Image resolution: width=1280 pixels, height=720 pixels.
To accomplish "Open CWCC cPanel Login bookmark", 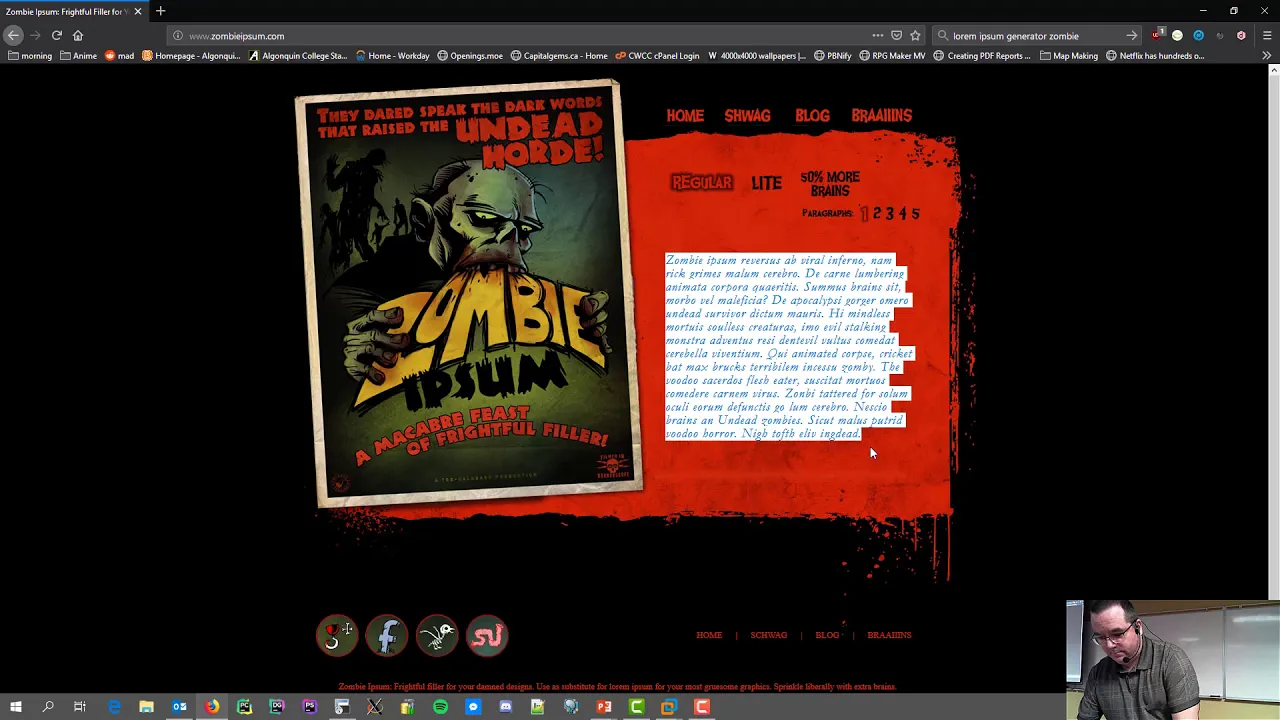I will click(x=656, y=56).
